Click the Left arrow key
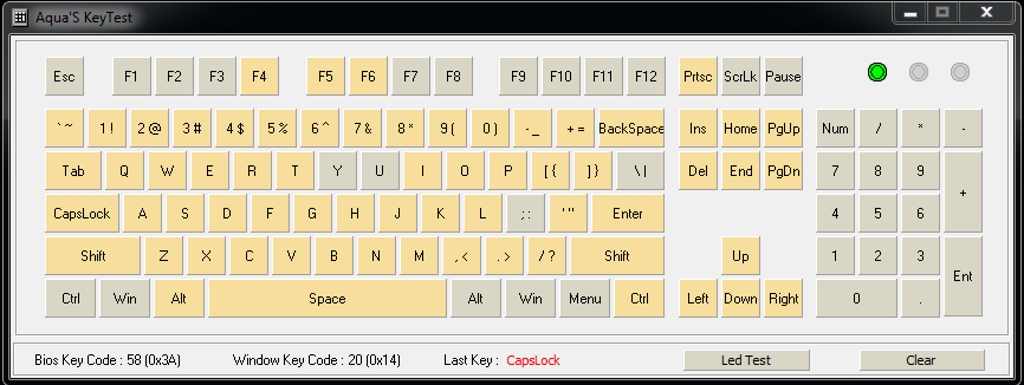The image size is (1024, 385). (x=697, y=298)
